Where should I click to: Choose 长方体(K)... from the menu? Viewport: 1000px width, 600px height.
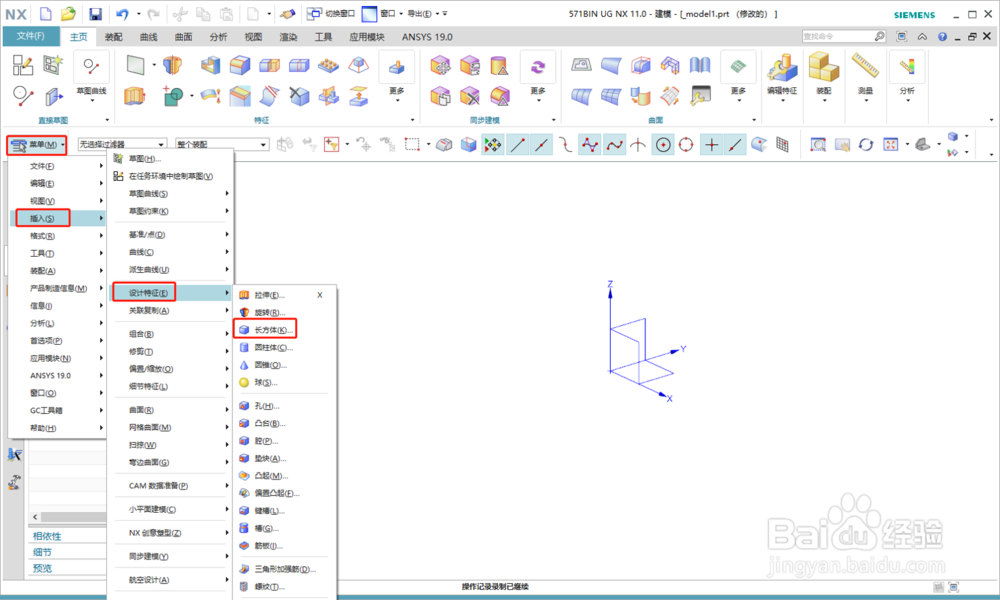tap(265, 330)
